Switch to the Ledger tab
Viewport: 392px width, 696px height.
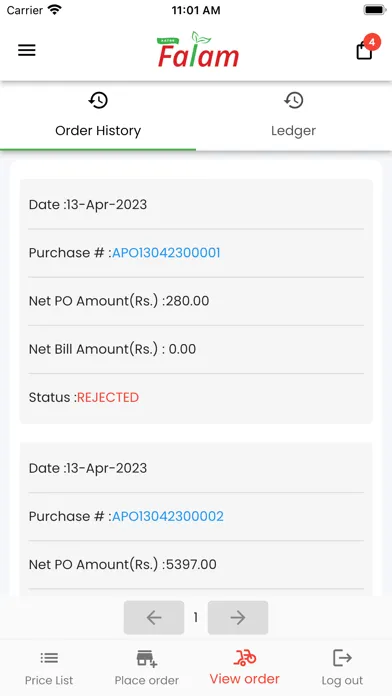click(293, 115)
